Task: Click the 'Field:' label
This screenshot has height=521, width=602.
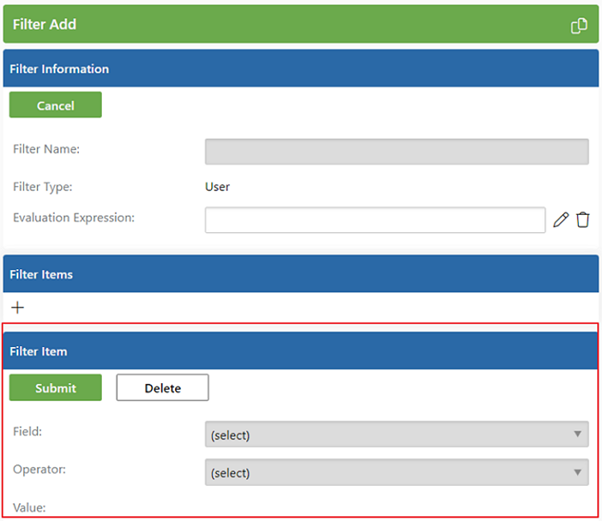Action: [28, 432]
